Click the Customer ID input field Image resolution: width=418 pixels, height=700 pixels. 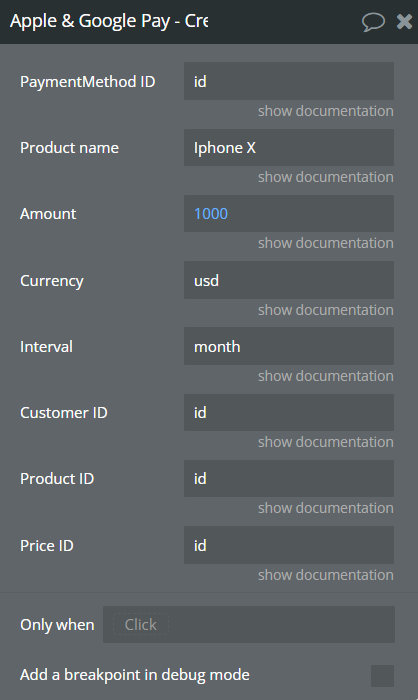[x=289, y=412]
